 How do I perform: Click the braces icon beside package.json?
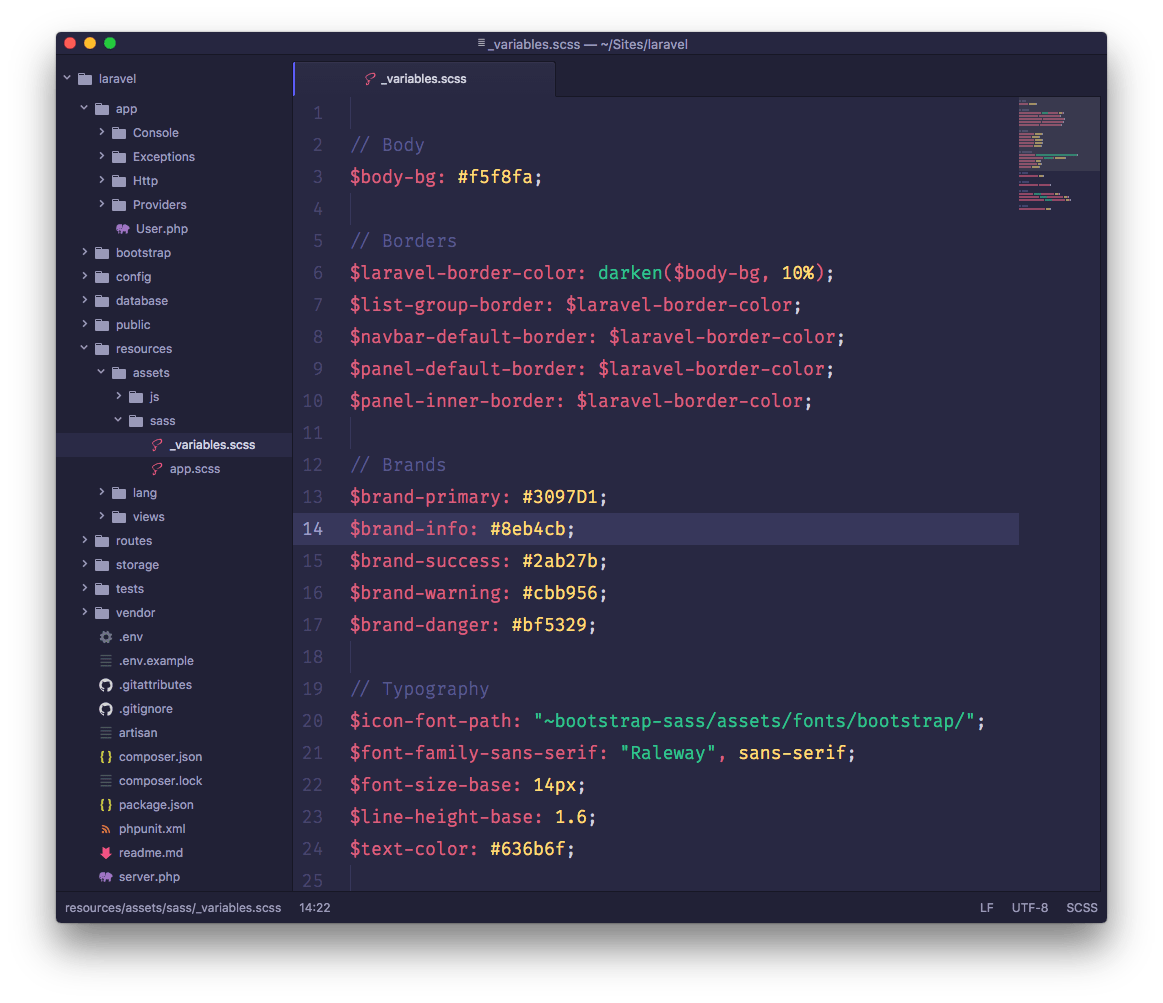tap(104, 804)
